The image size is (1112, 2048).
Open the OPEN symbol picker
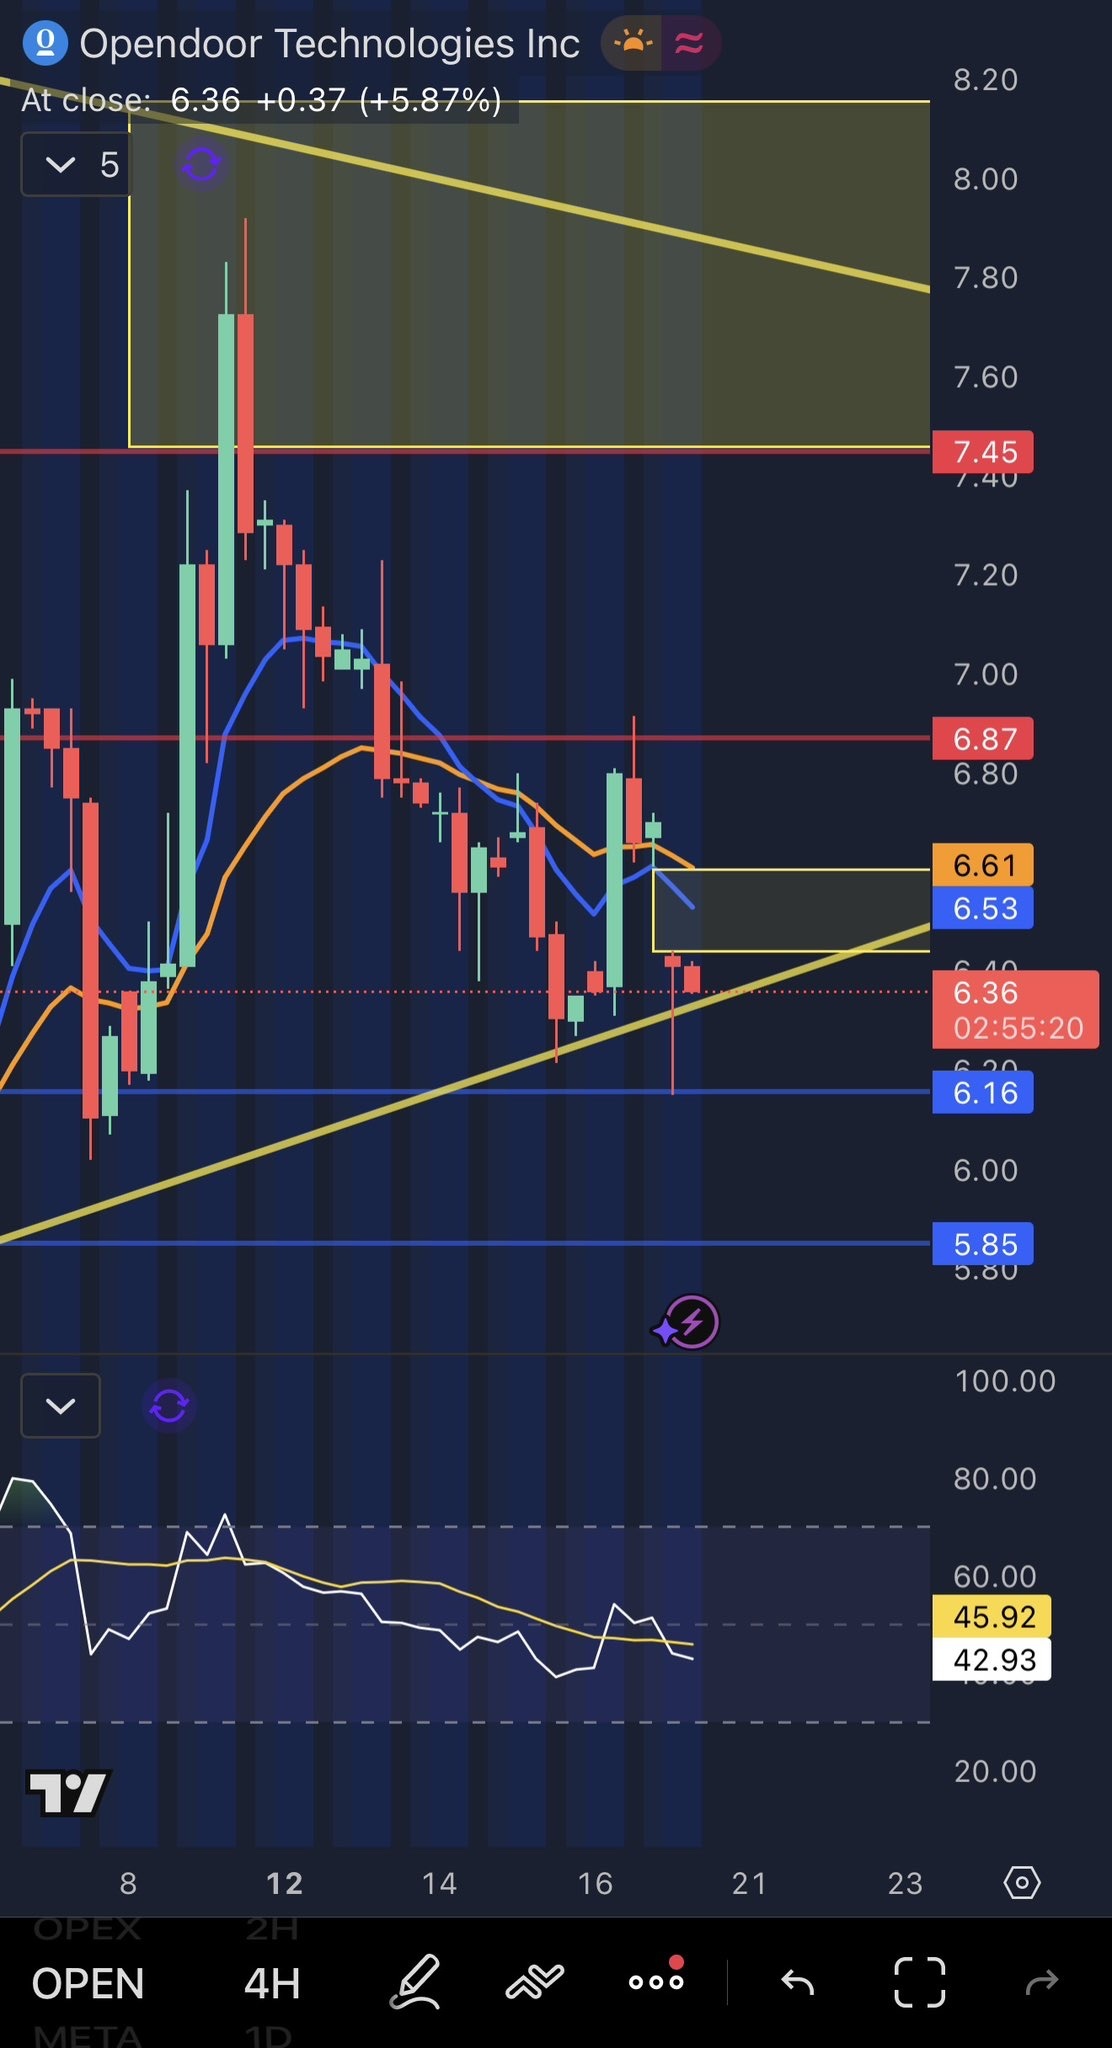click(88, 1983)
